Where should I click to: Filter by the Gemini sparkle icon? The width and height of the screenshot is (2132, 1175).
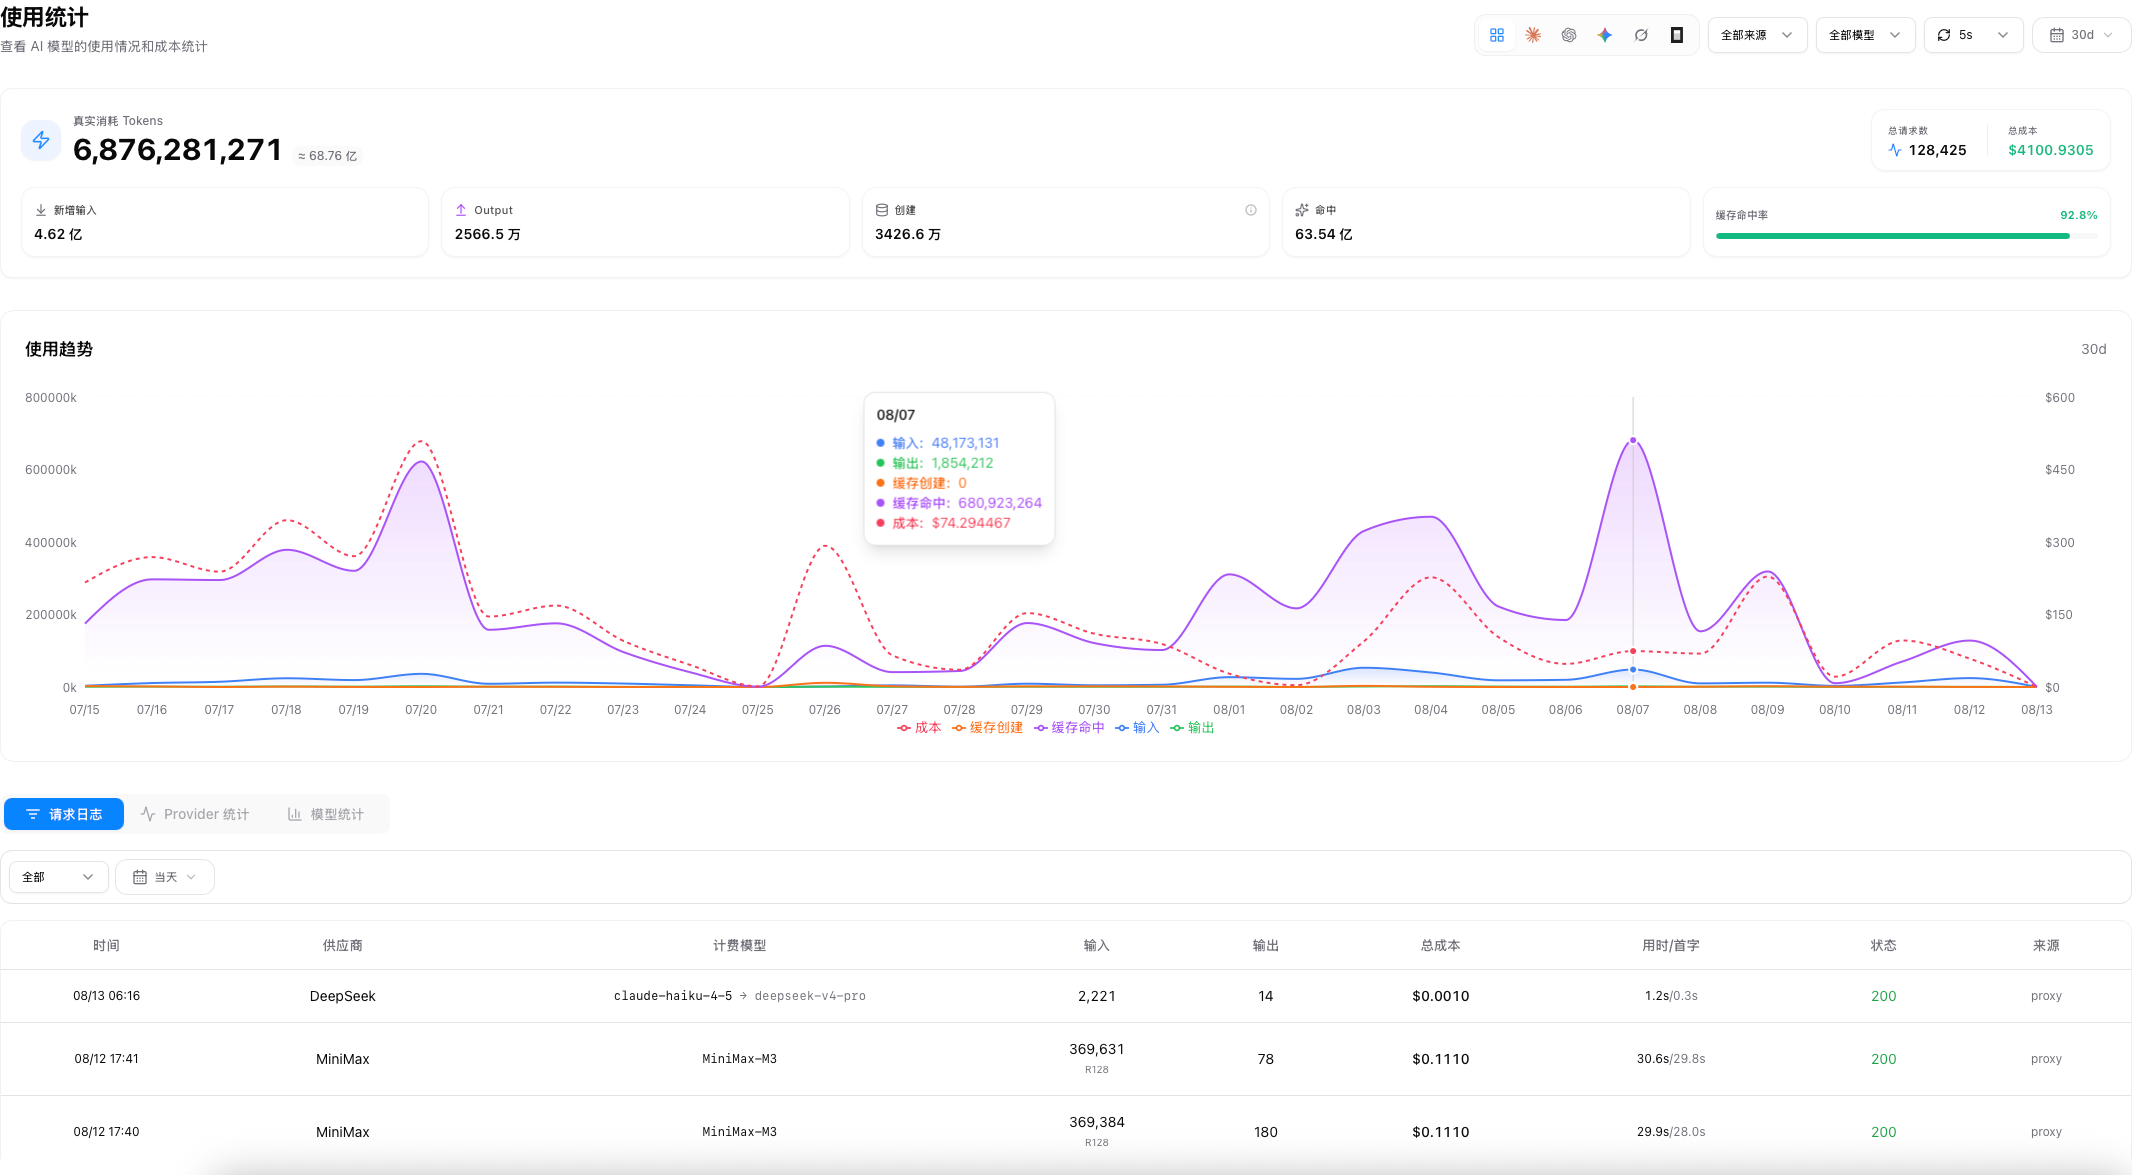click(x=1604, y=35)
